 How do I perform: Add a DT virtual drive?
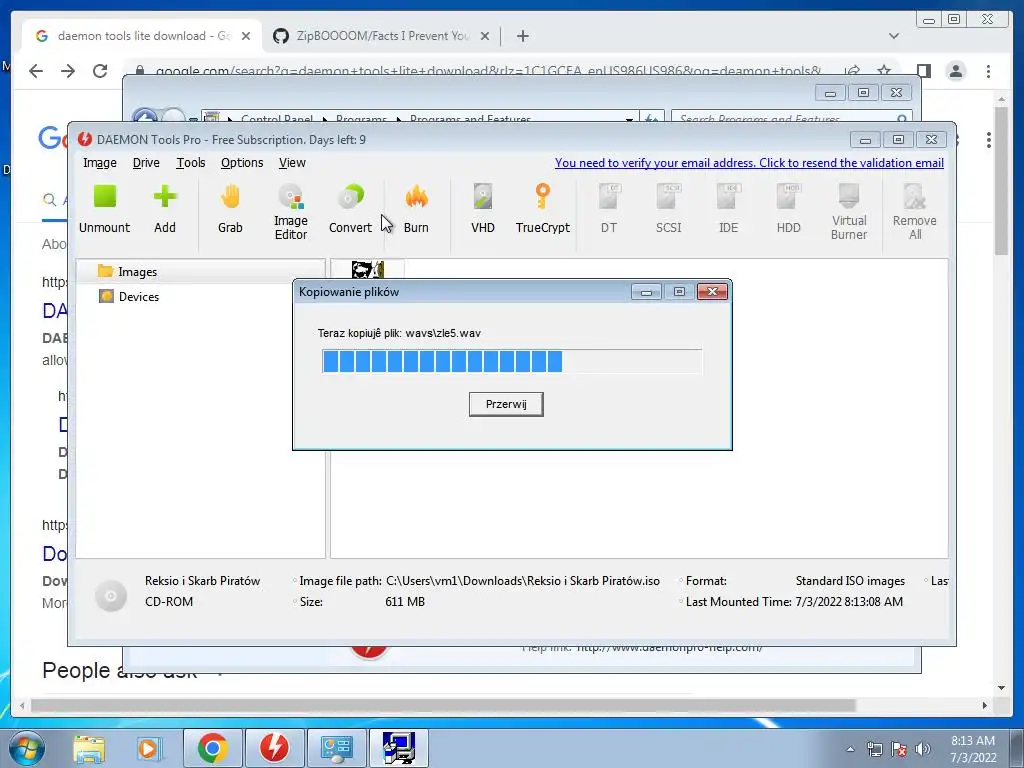coord(609,209)
